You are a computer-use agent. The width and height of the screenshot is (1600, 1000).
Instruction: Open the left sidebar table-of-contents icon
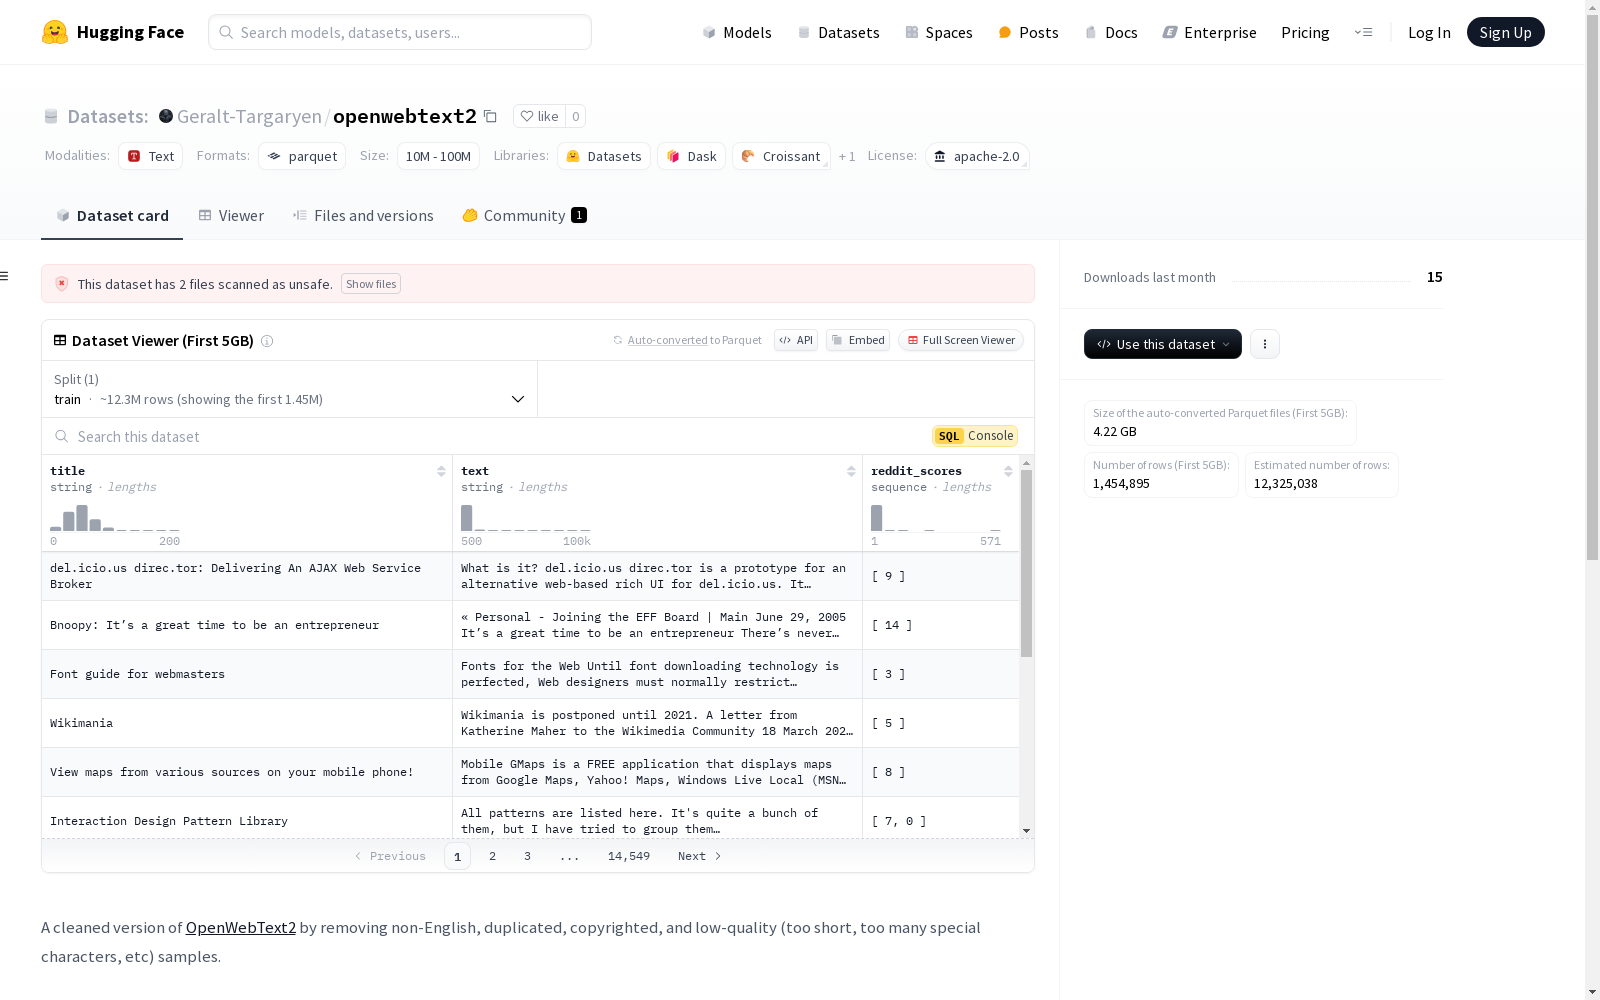coord(5,276)
